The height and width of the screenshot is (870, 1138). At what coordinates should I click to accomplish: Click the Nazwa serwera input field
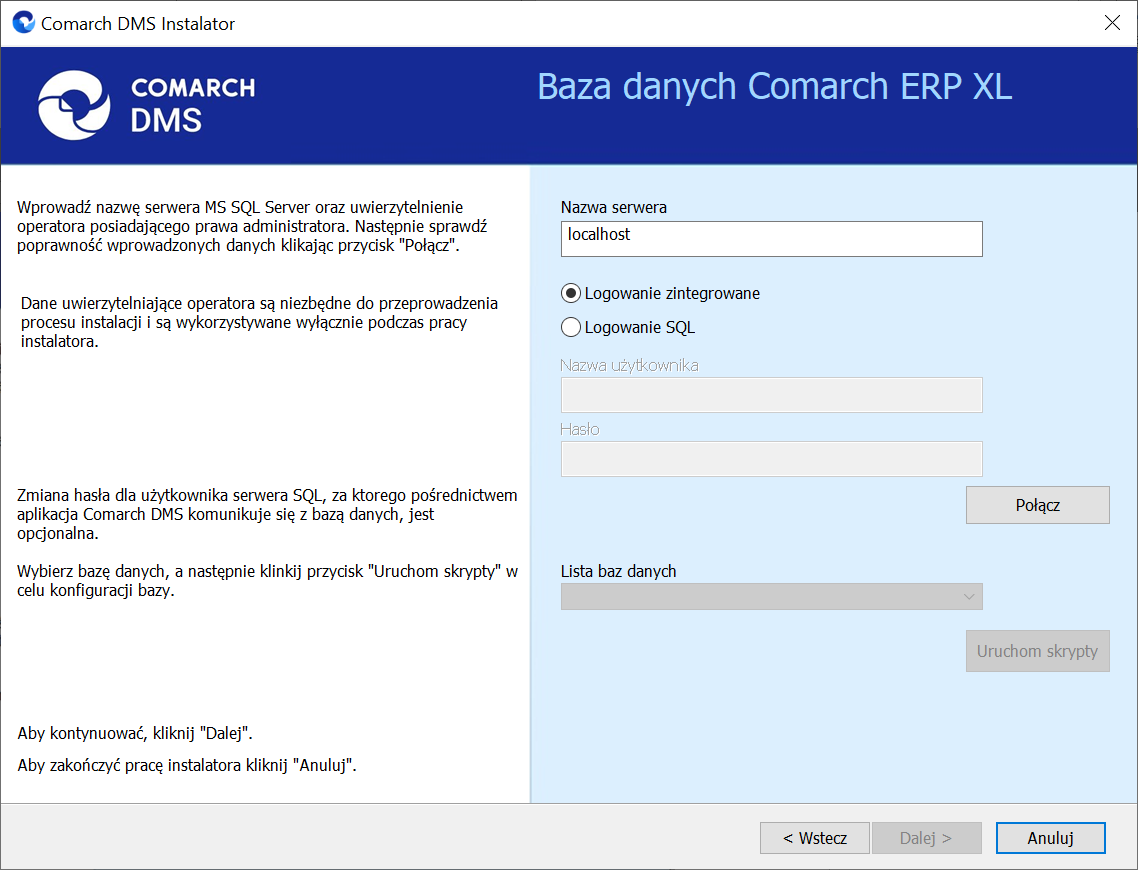[x=771, y=239]
